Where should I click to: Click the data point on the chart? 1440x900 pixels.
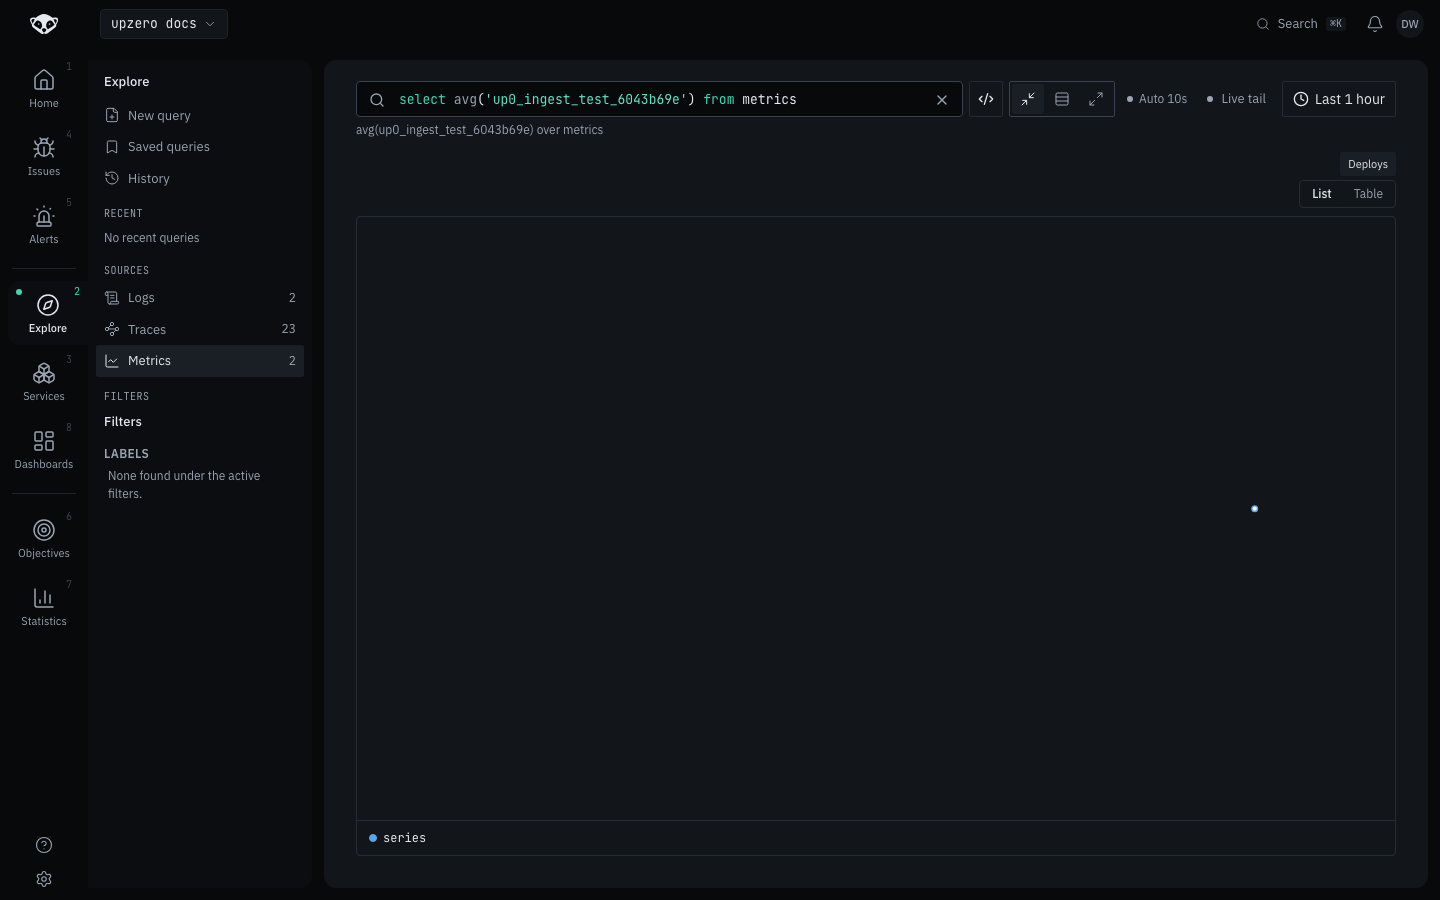point(1255,509)
